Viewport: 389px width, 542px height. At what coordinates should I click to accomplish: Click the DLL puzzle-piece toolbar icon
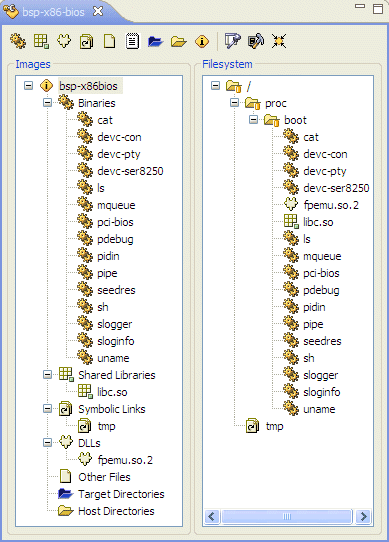[x=64, y=41]
